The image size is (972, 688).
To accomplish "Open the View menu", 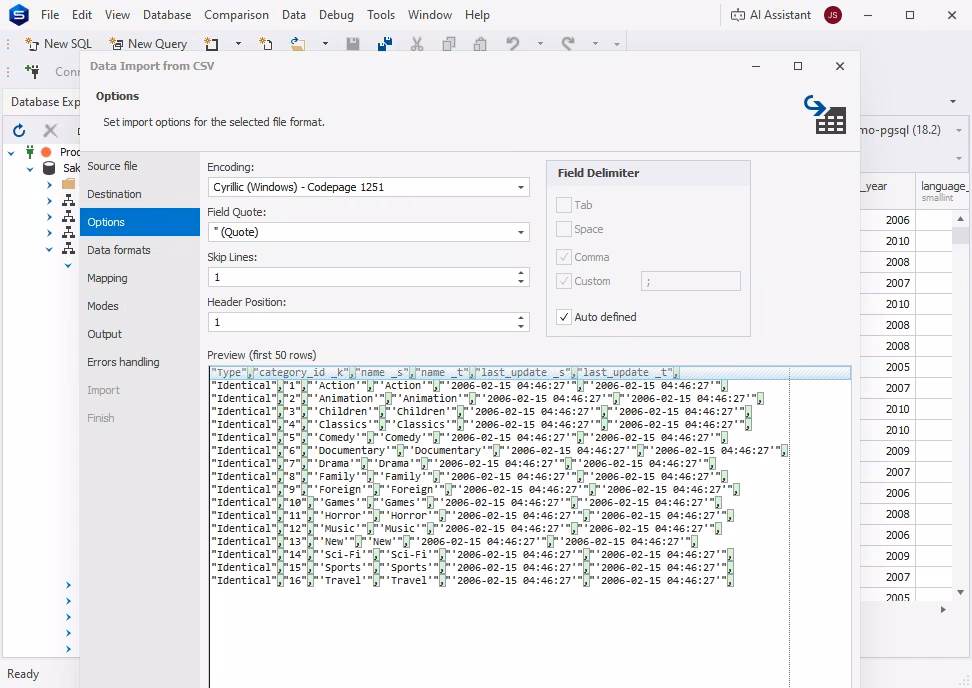I will 117,15.
